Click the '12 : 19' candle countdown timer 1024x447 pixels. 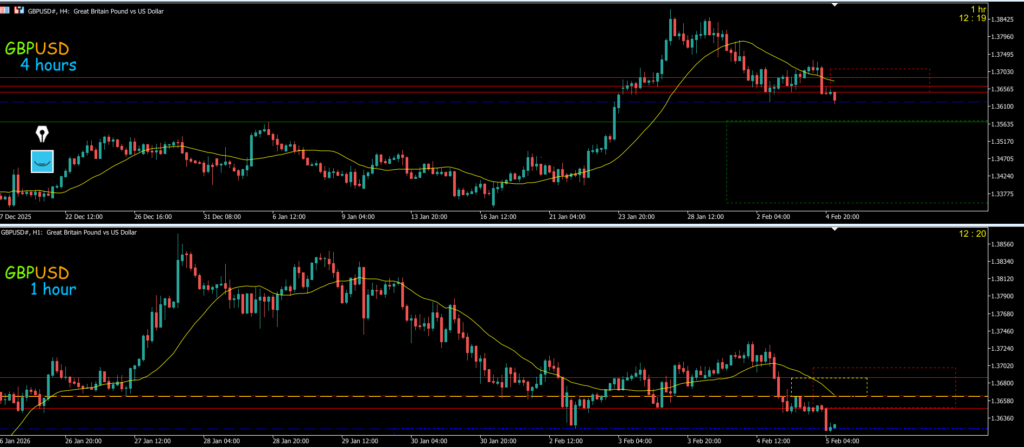coord(1000,18)
